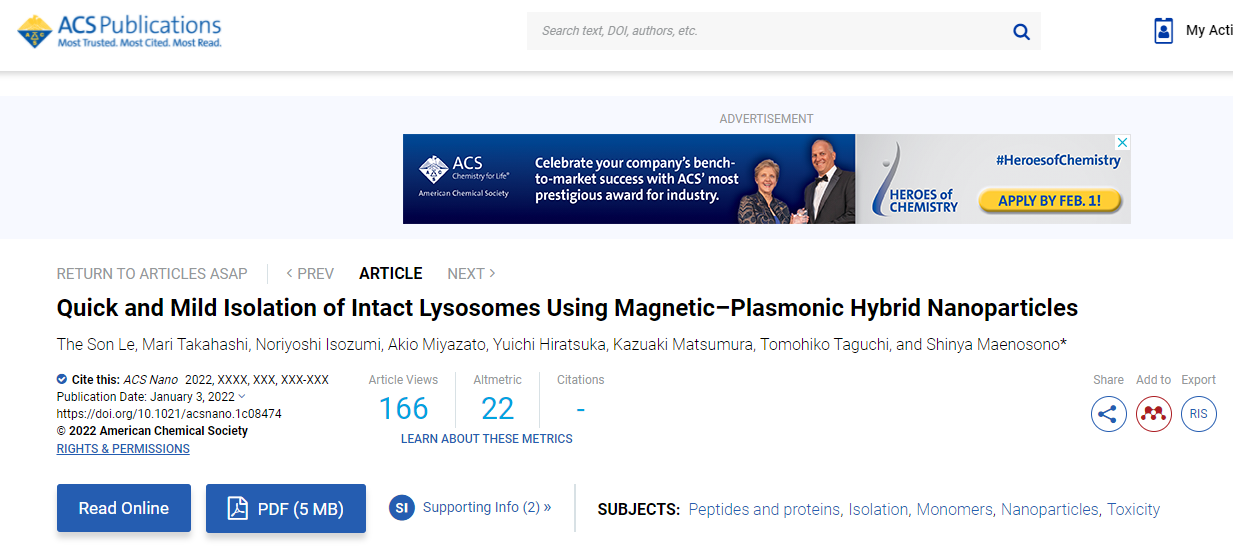The image size is (1233, 556).
Task: Click the SI supporting info badge
Action: 402,508
